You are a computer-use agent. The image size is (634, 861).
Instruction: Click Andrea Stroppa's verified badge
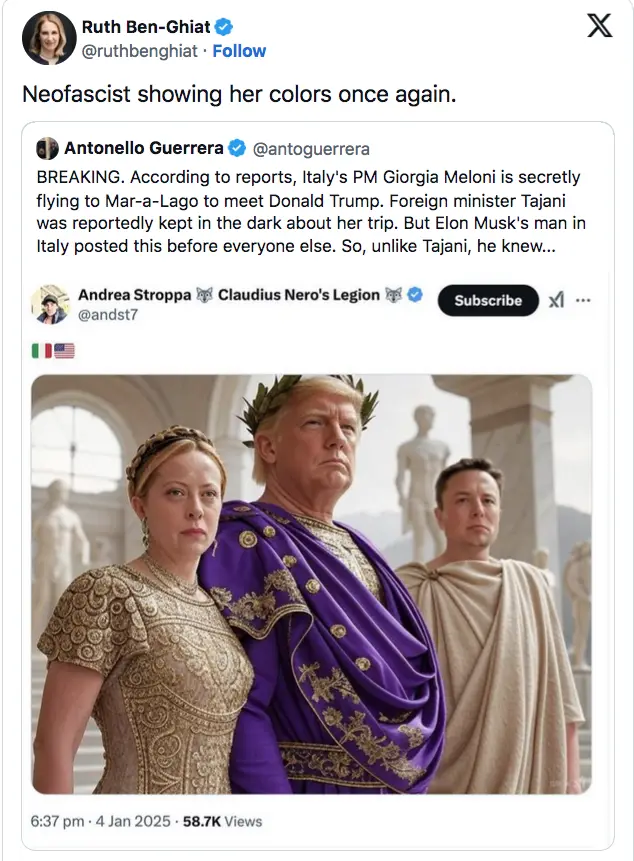tap(416, 294)
